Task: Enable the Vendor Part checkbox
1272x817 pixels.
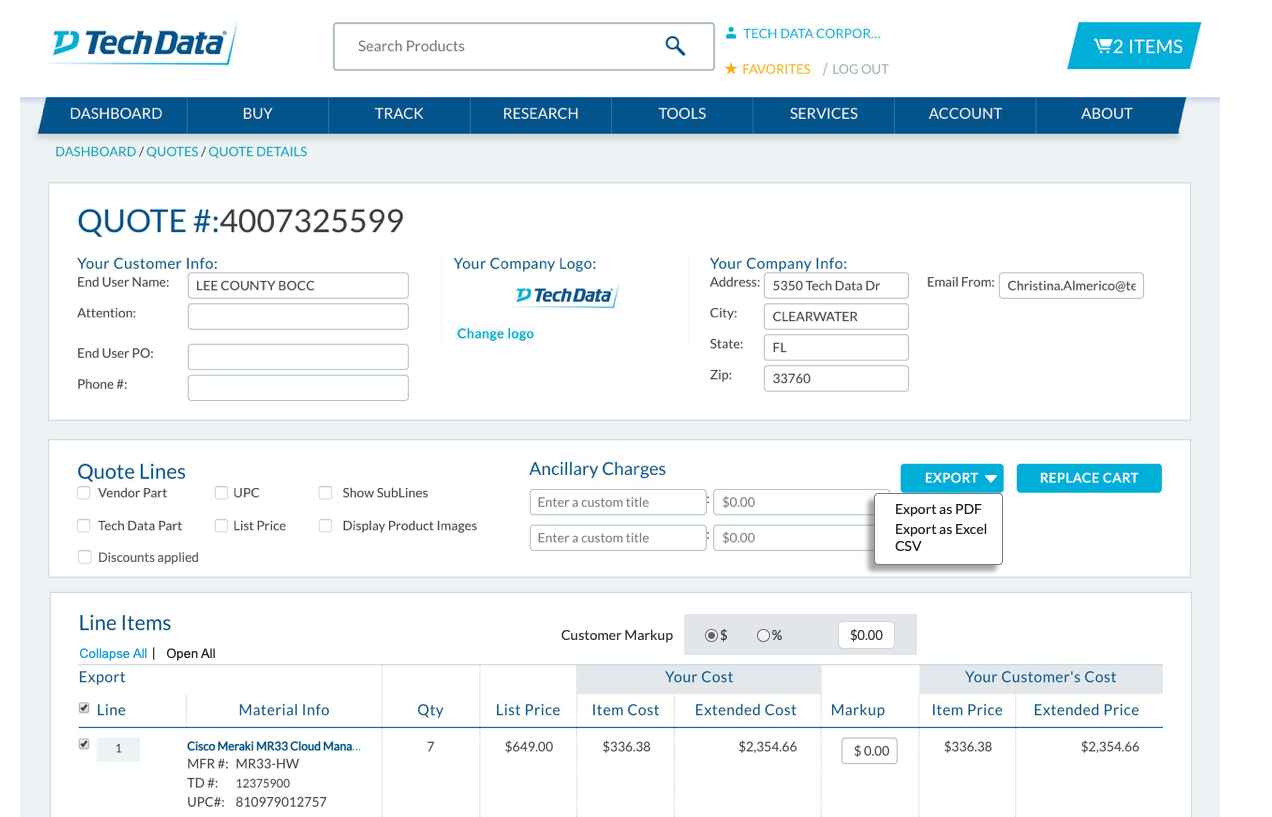Action: coord(84,493)
